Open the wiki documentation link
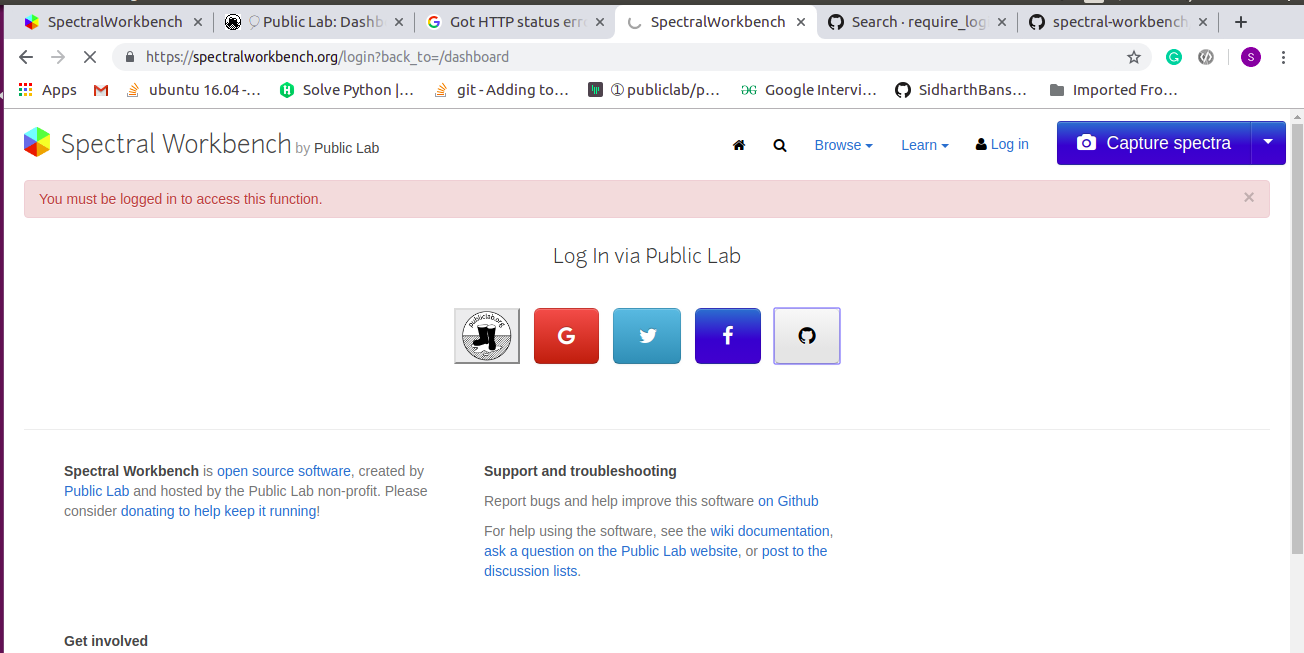 click(x=770, y=531)
